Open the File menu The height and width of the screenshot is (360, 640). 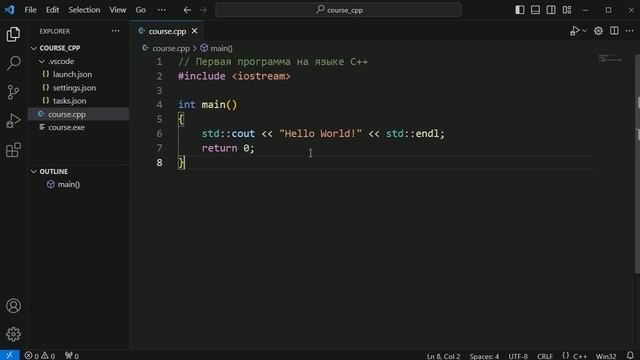point(30,10)
